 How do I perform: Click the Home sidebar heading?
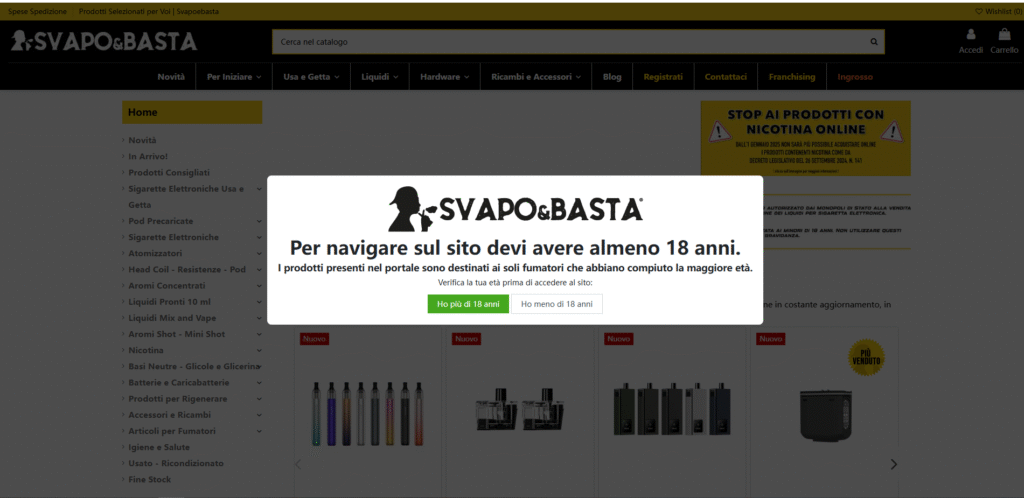[192, 112]
